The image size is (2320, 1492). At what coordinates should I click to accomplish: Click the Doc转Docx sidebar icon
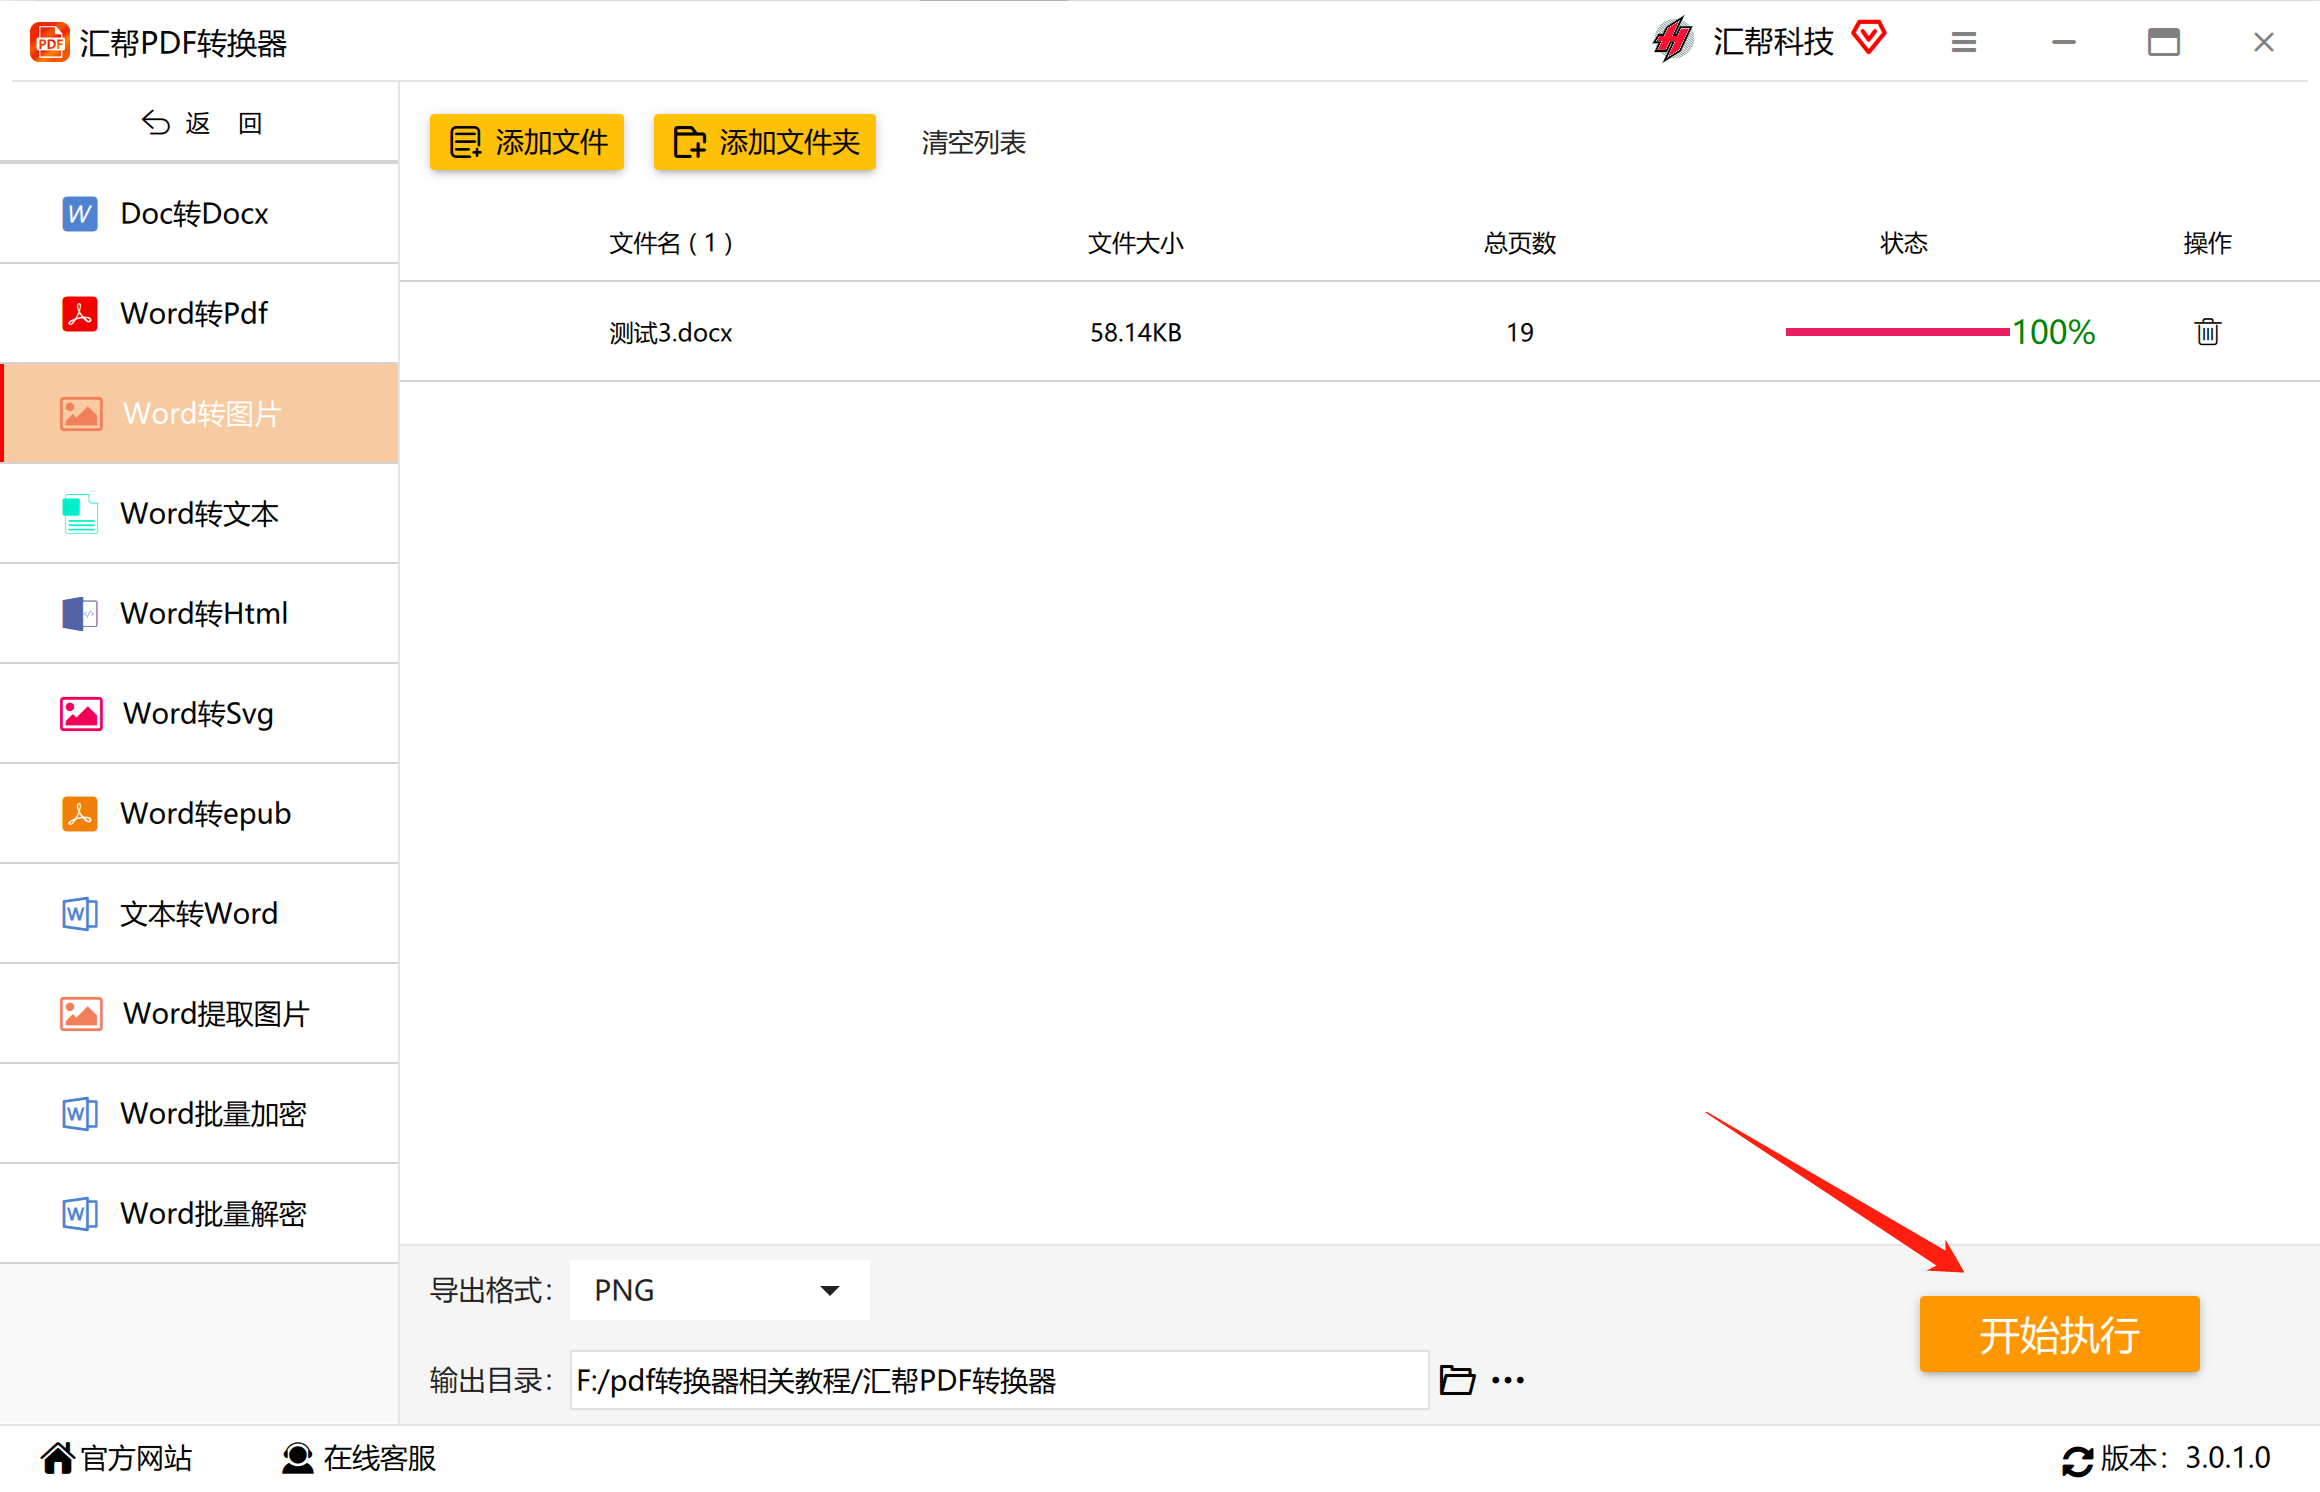click(80, 213)
